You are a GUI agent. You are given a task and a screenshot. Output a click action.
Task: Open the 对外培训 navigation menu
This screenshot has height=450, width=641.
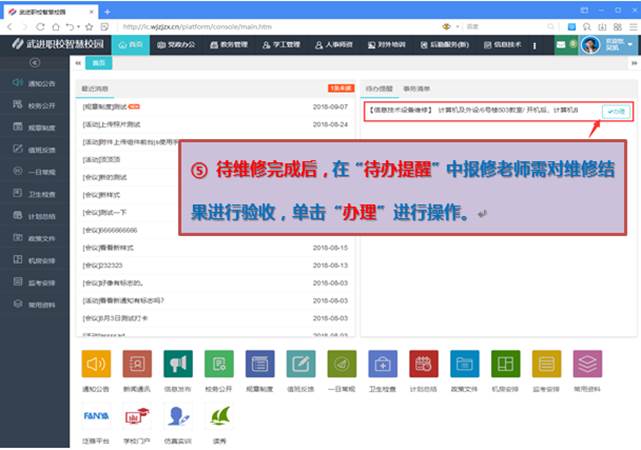click(386, 45)
